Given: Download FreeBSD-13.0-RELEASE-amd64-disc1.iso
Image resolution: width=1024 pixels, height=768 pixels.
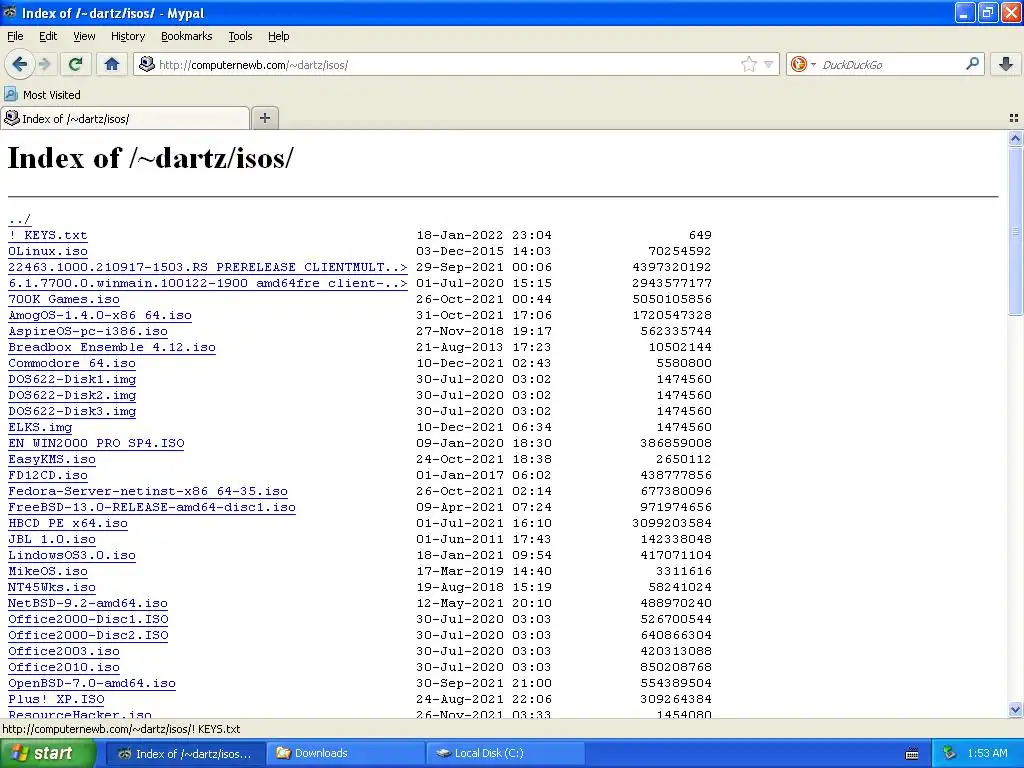Looking at the screenshot, I should 152,507.
